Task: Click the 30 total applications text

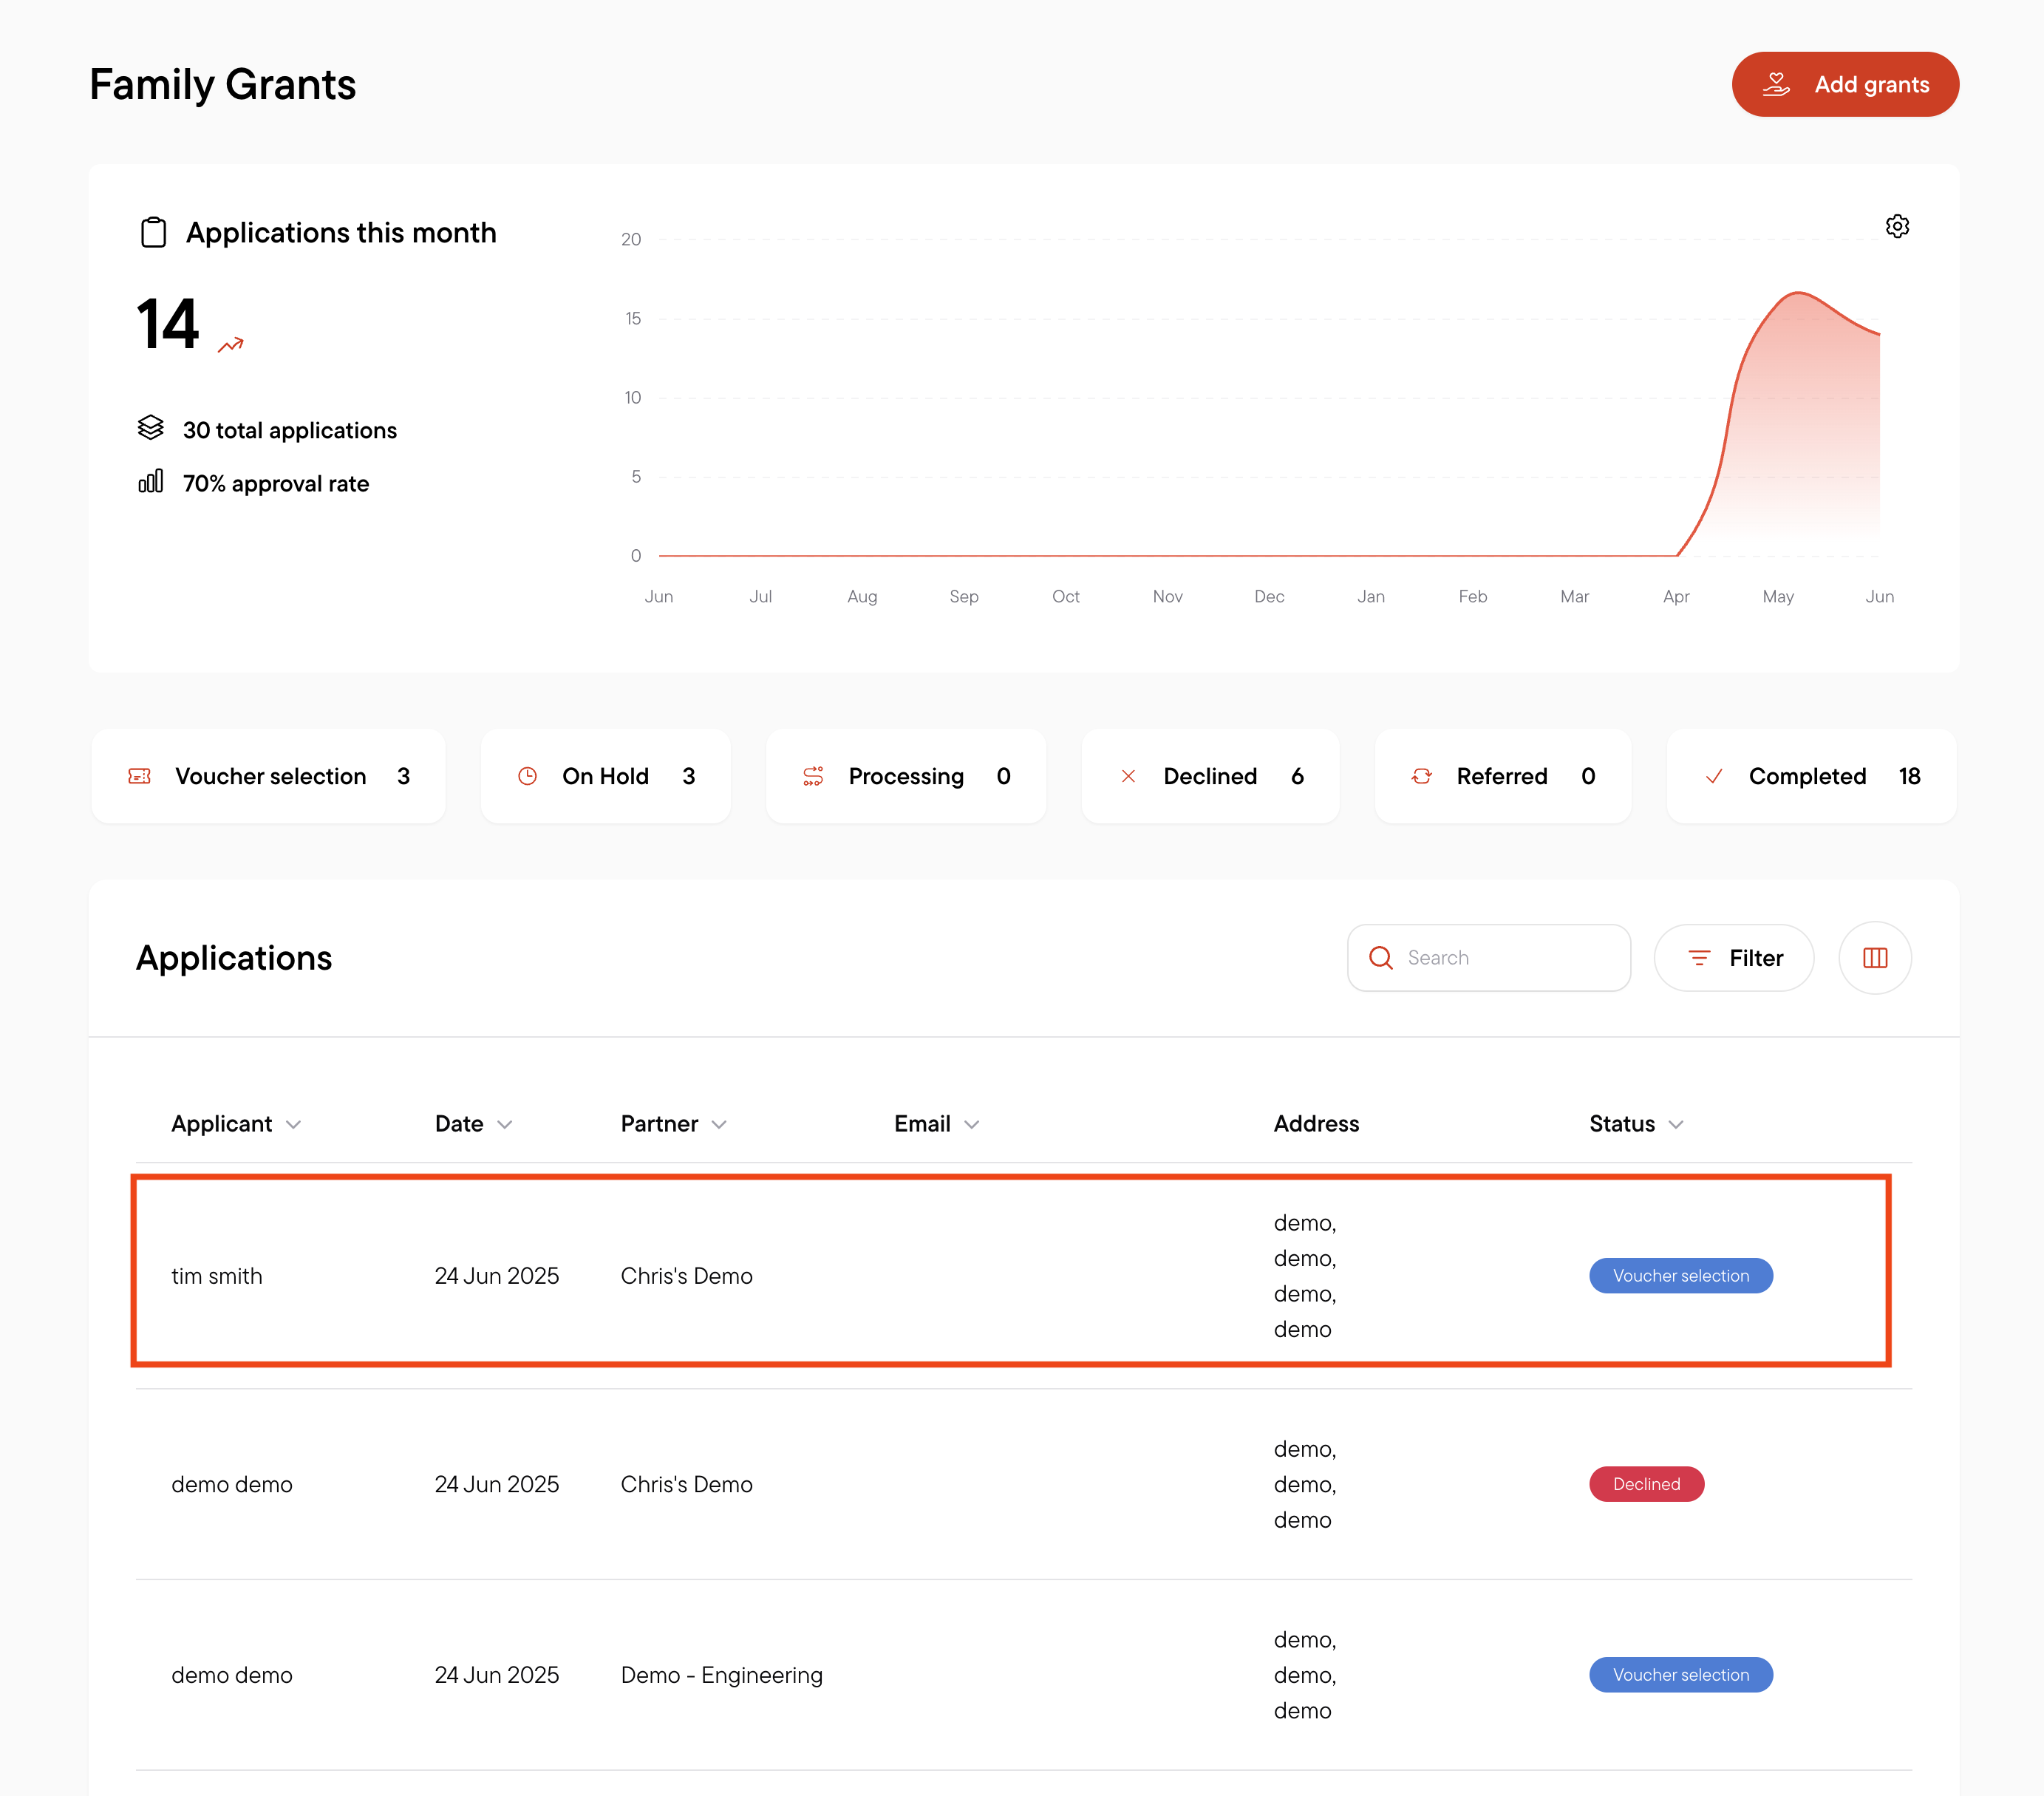Action: coord(290,430)
